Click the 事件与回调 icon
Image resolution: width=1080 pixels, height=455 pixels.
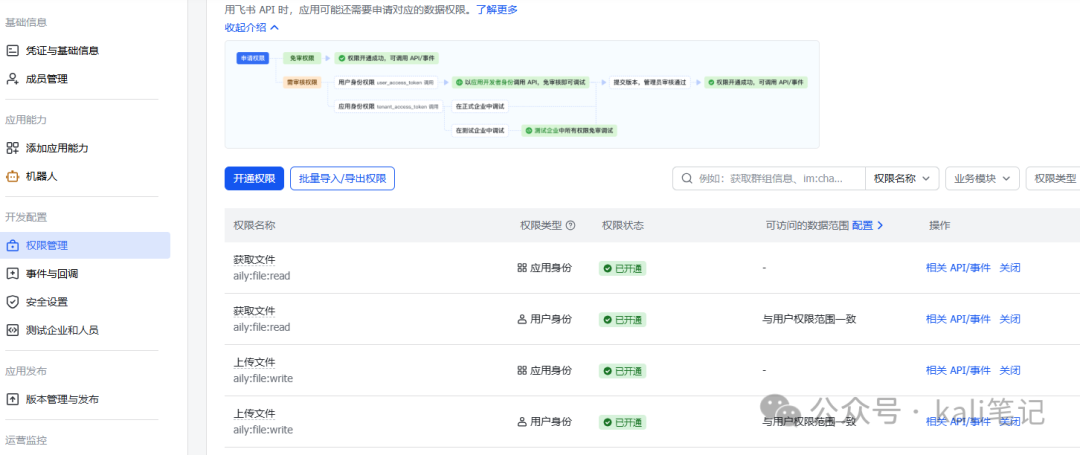(12, 273)
